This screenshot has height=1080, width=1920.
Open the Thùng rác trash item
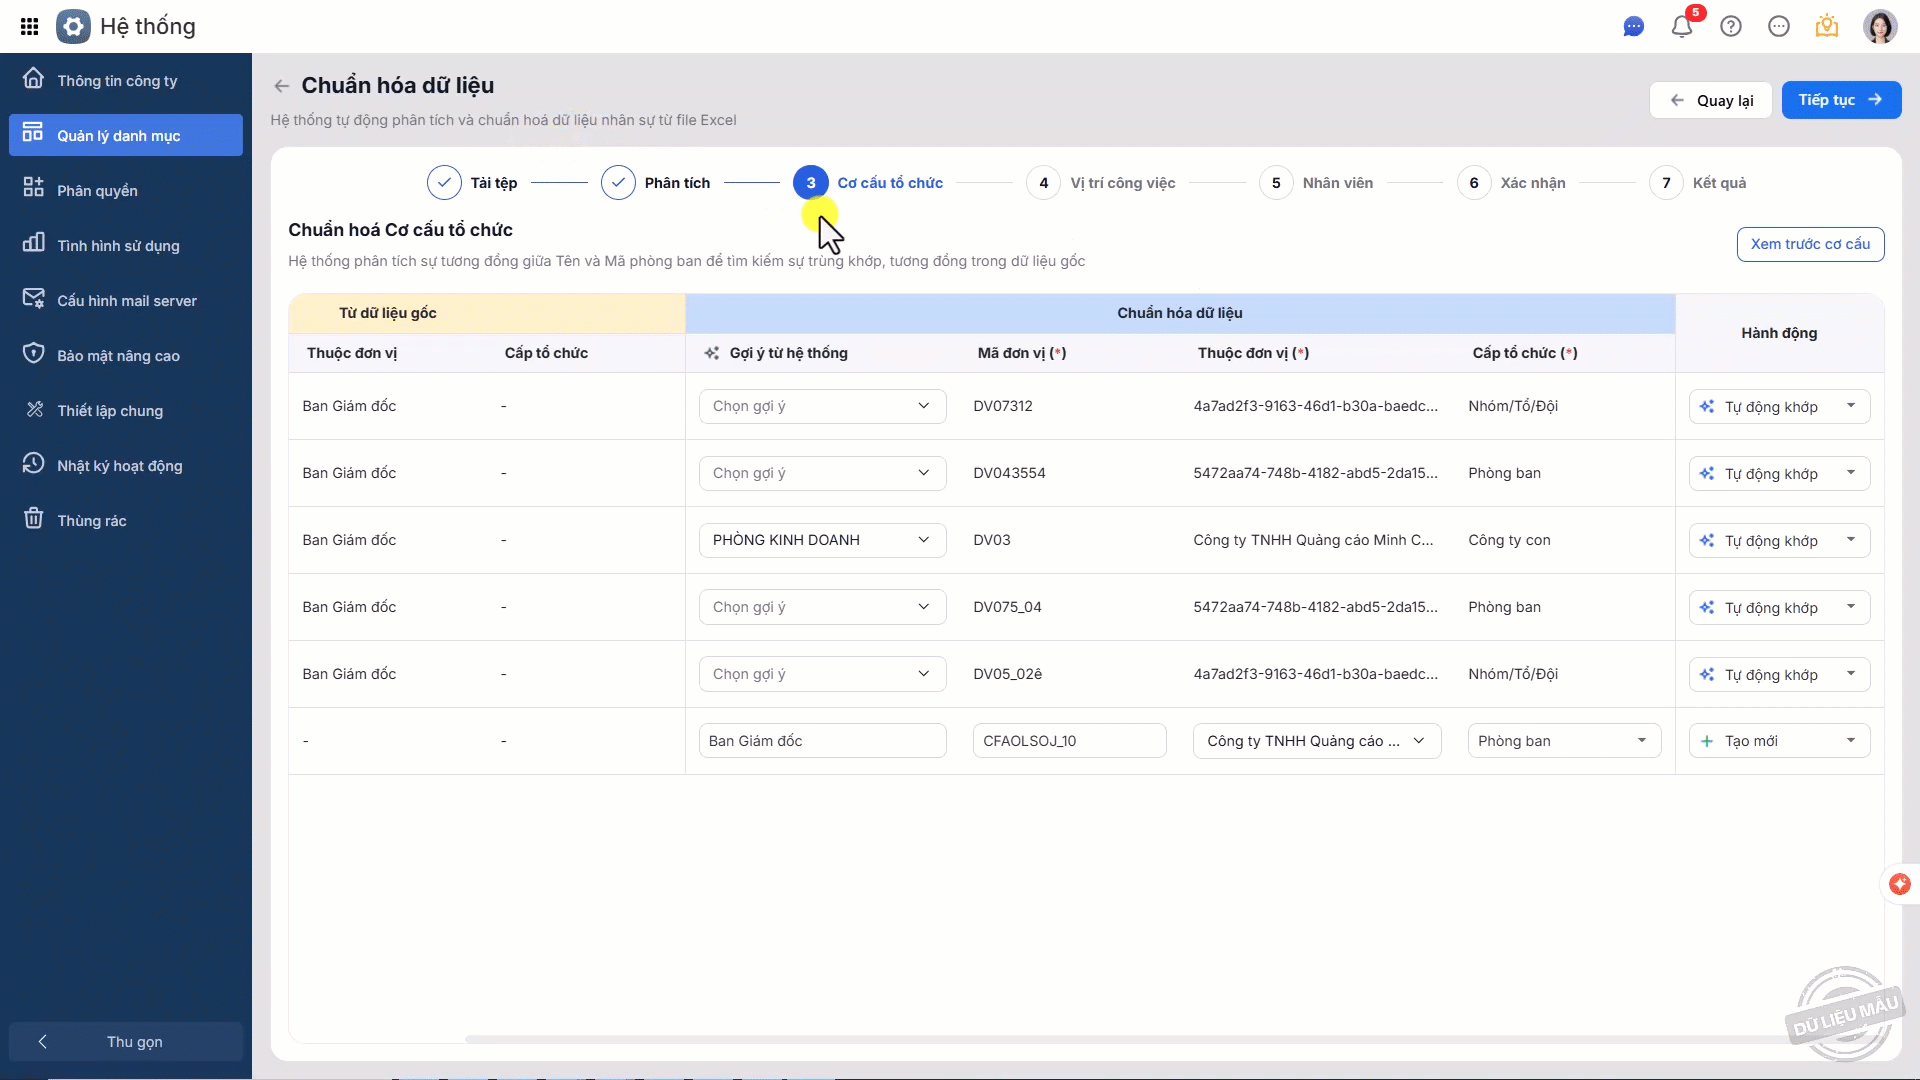point(91,520)
